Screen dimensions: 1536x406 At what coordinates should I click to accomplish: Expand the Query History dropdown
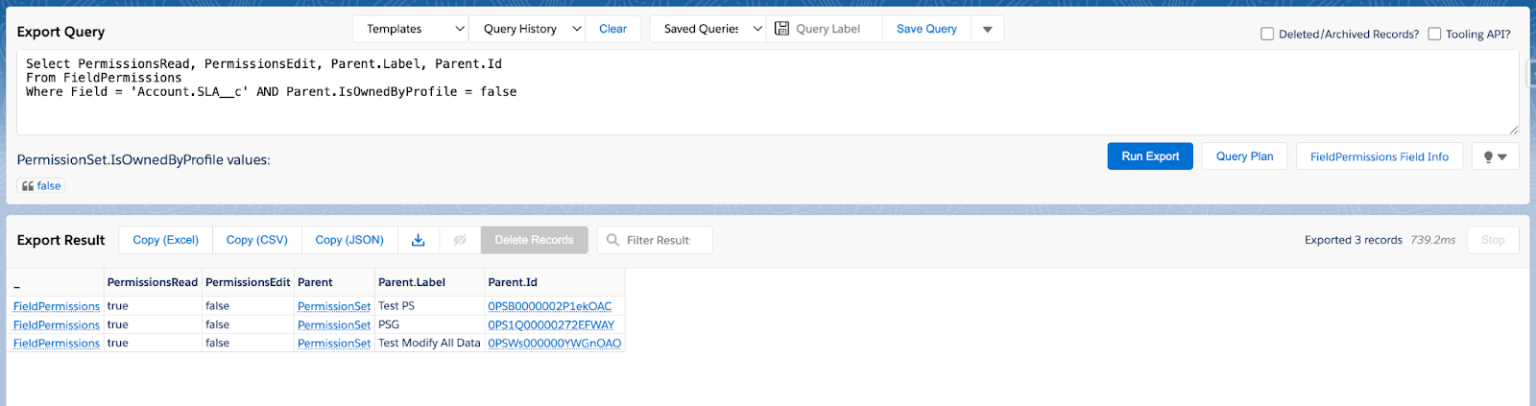click(x=527, y=29)
